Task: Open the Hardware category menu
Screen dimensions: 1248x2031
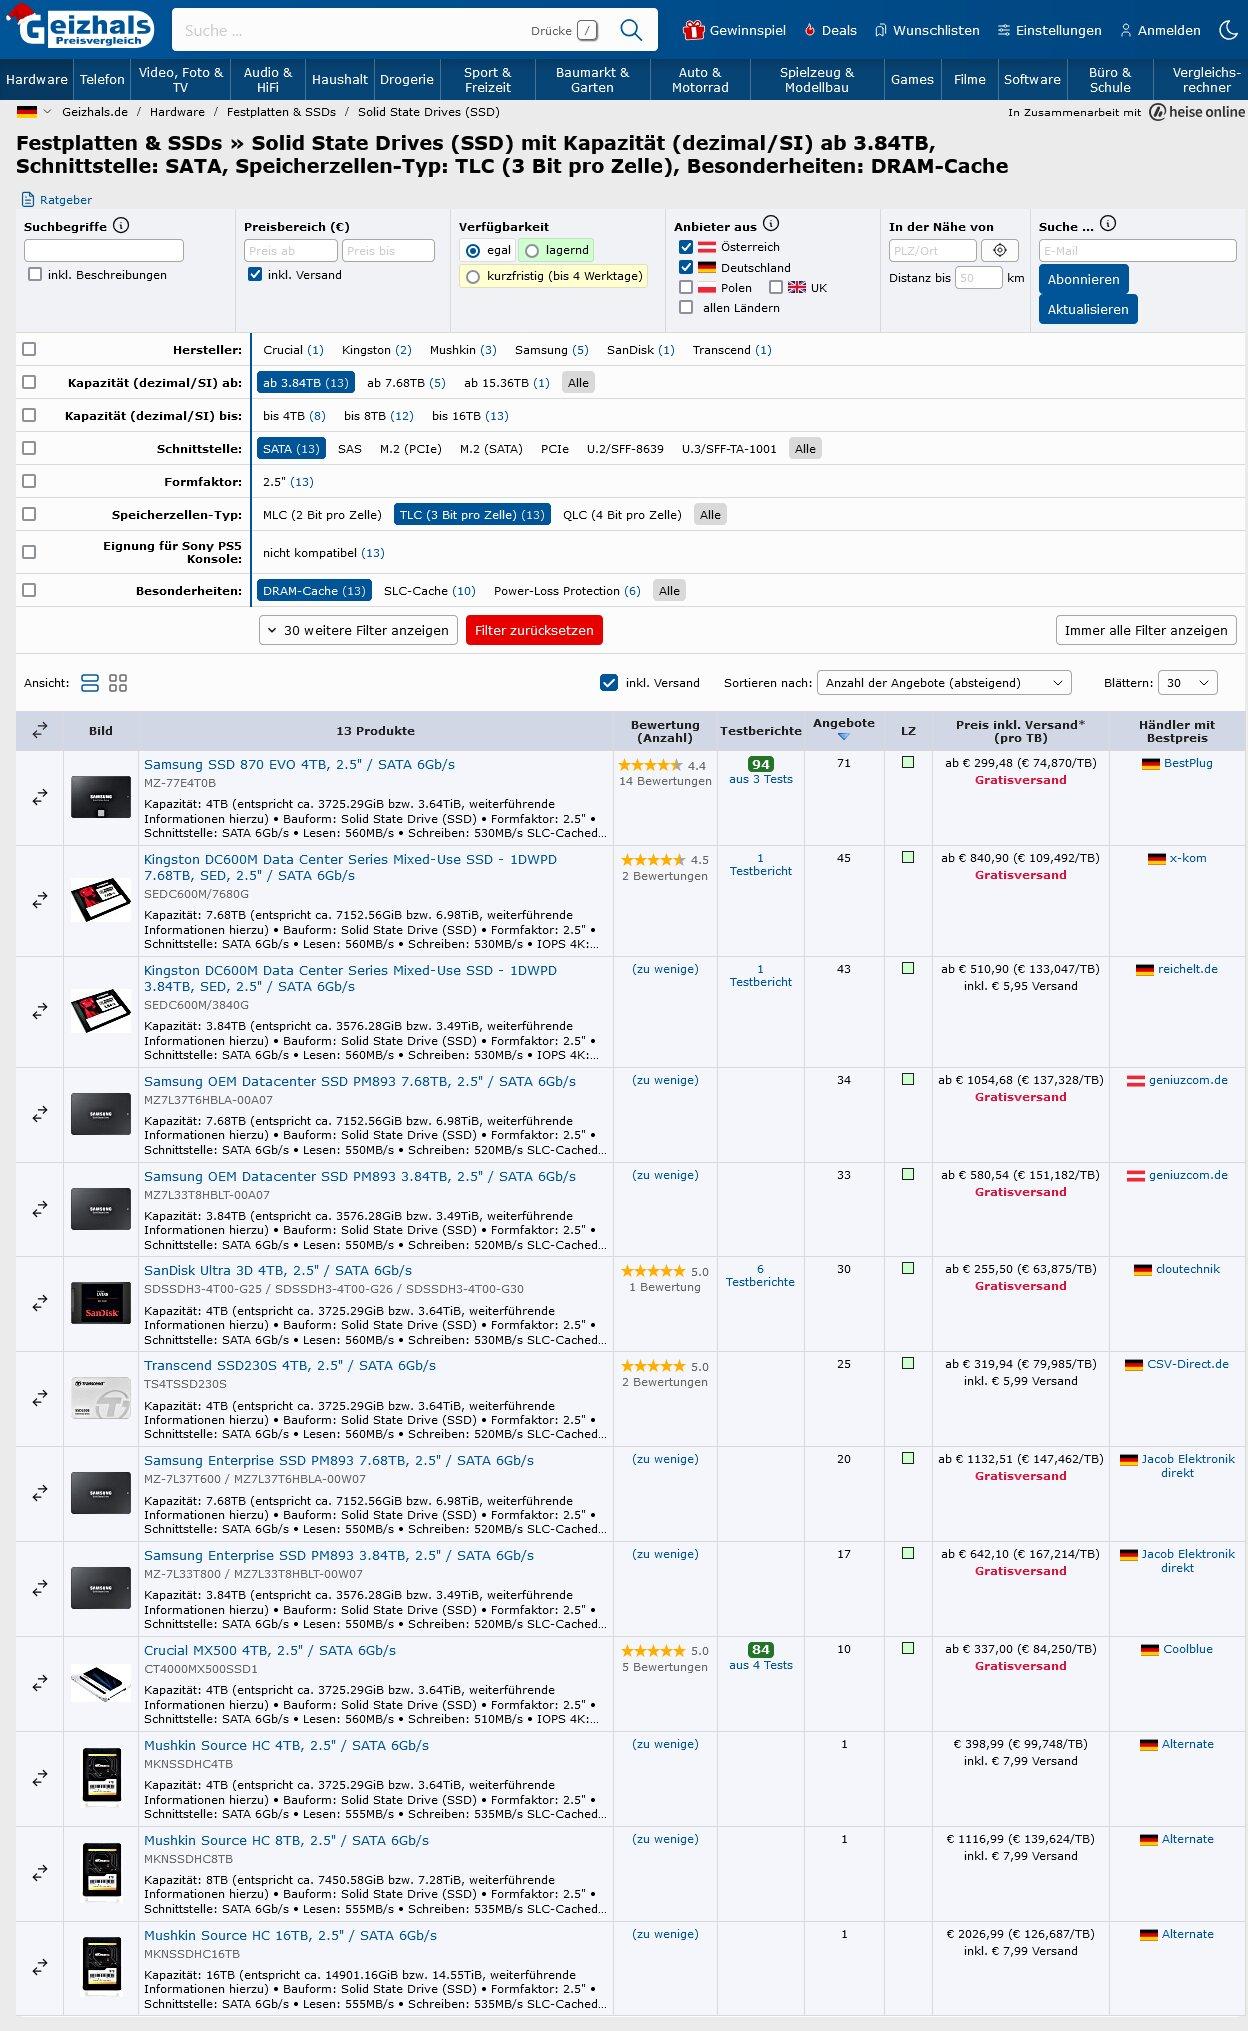Action: click(37, 79)
